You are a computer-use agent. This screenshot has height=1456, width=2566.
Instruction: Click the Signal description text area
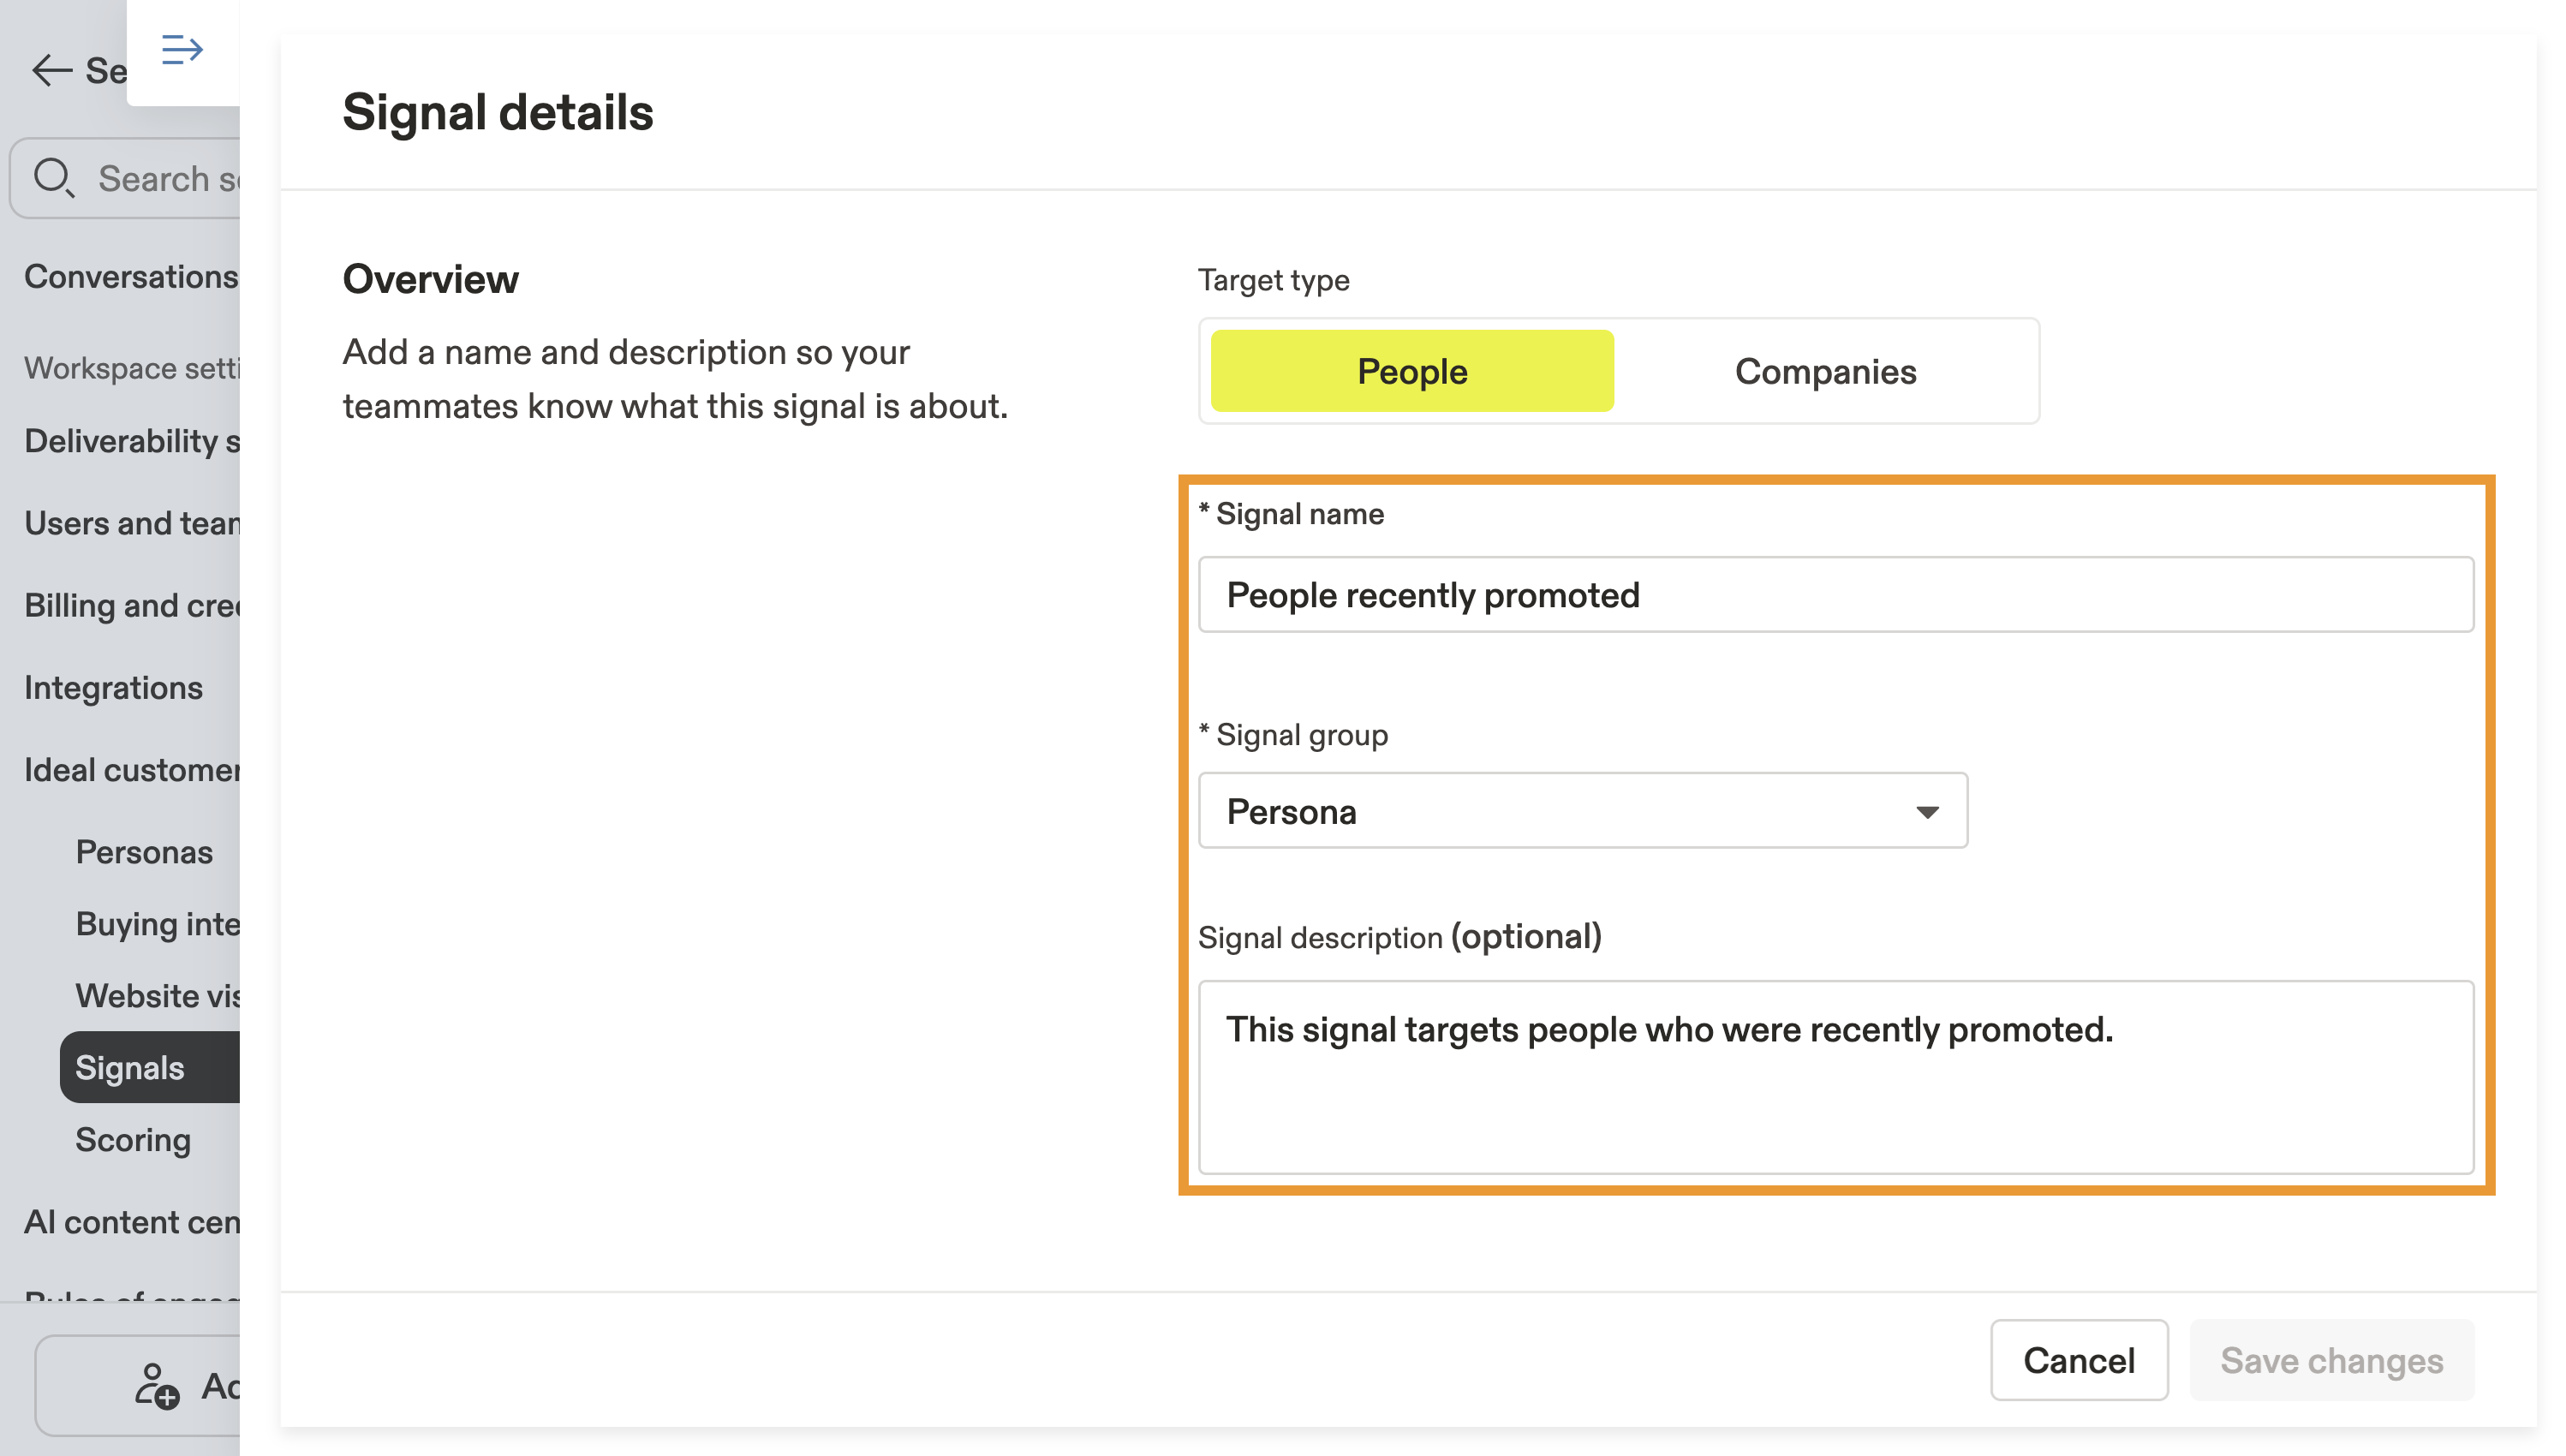tap(1835, 1076)
